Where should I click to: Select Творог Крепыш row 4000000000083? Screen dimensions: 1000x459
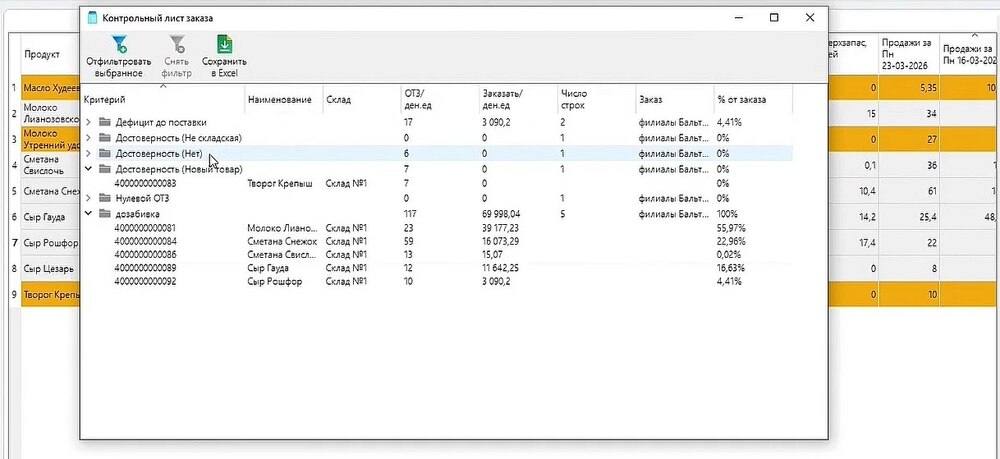(437, 184)
